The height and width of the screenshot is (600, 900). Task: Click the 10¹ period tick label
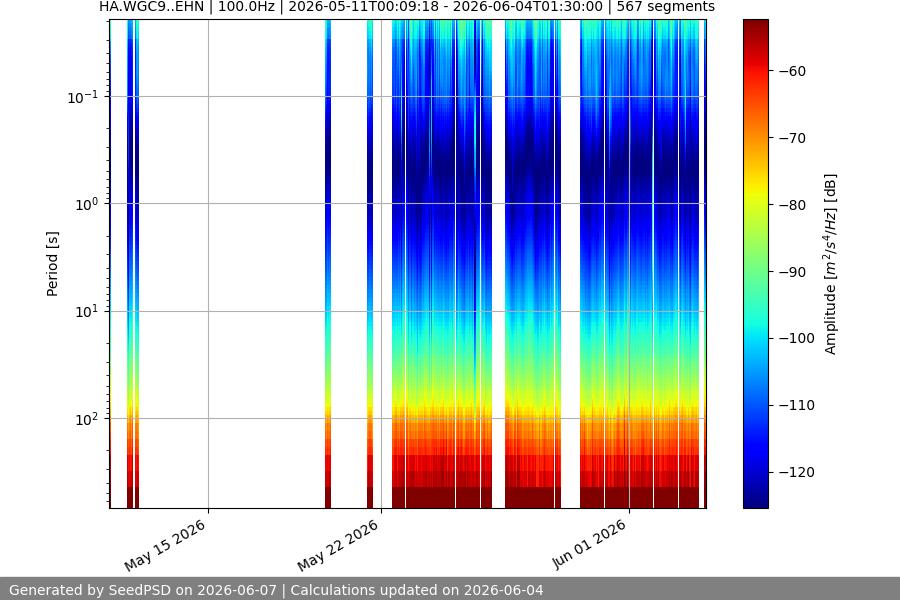[x=86, y=312]
